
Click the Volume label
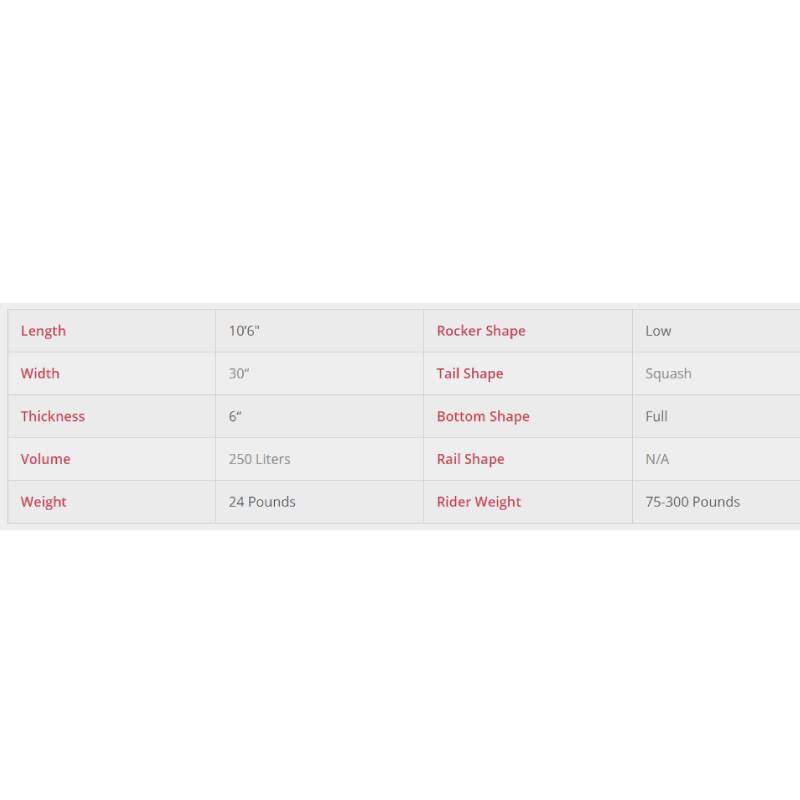pyautogui.click(x=45, y=459)
